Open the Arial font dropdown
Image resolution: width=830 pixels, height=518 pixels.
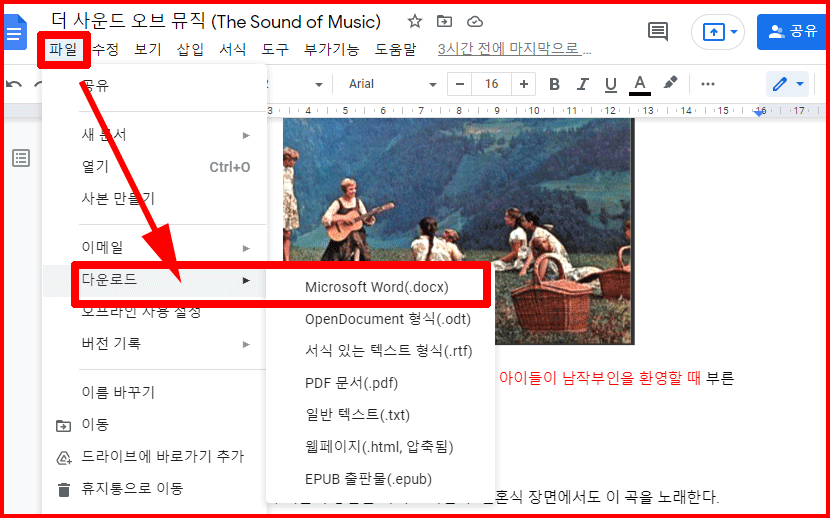[392, 84]
